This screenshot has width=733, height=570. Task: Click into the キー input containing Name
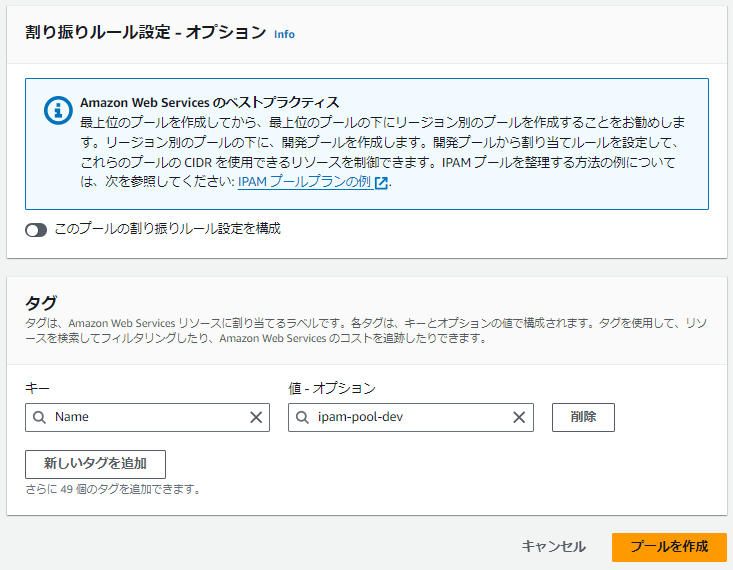tap(147, 417)
